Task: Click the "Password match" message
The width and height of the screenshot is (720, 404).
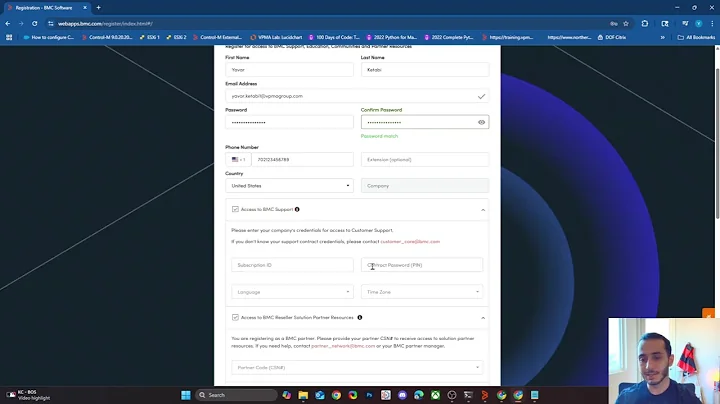Action: [x=379, y=136]
